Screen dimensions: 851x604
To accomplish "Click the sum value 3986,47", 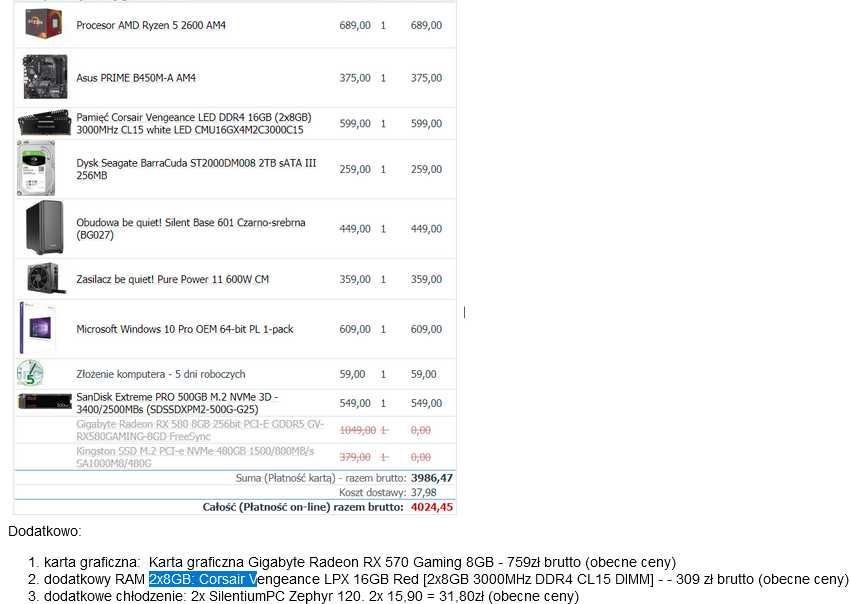I will click(x=431, y=478).
